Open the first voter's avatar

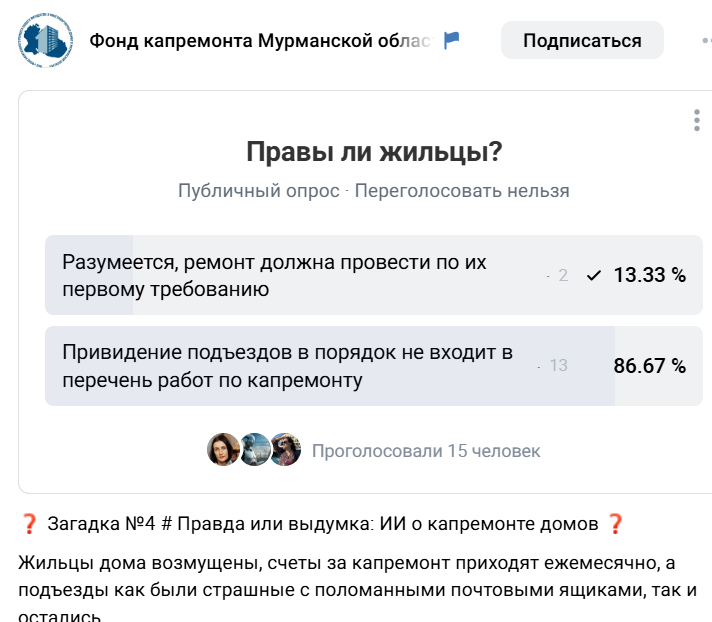[222, 450]
